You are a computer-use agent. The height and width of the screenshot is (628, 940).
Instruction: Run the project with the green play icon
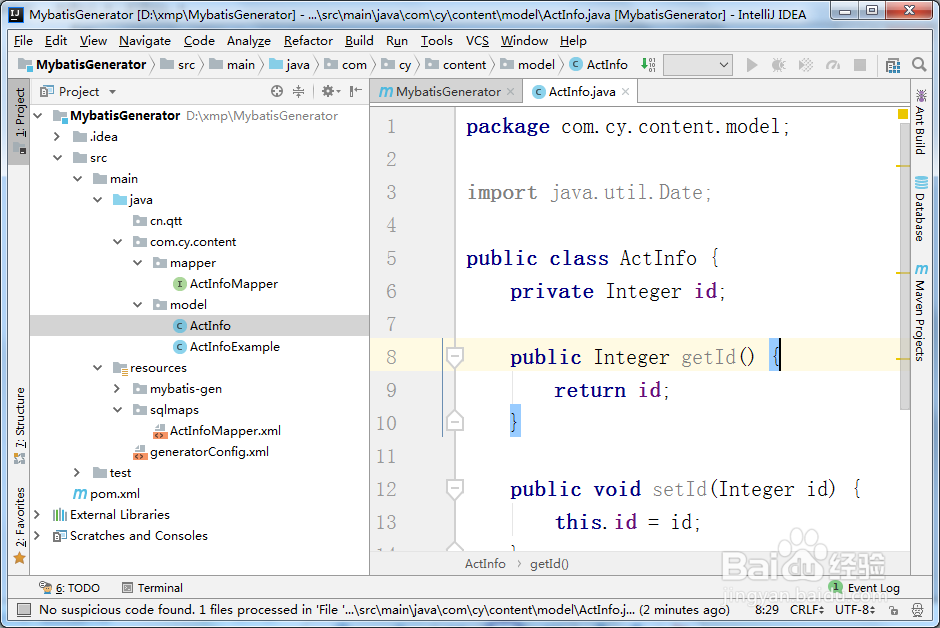[751, 65]
